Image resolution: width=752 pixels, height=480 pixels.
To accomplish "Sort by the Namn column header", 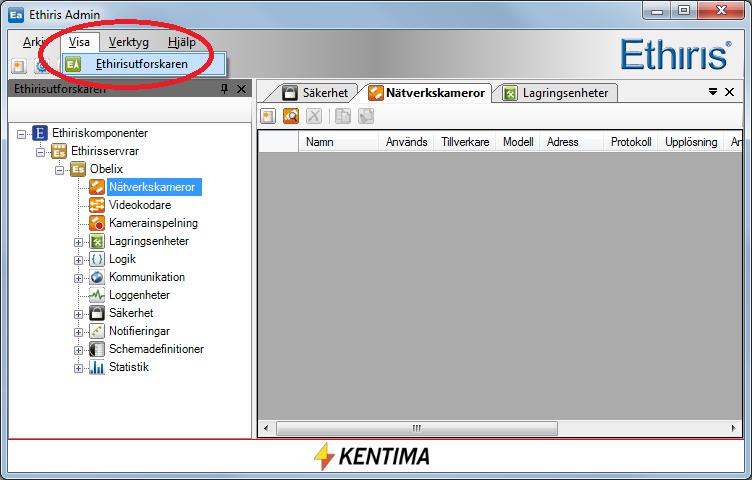I will [338, 142].
